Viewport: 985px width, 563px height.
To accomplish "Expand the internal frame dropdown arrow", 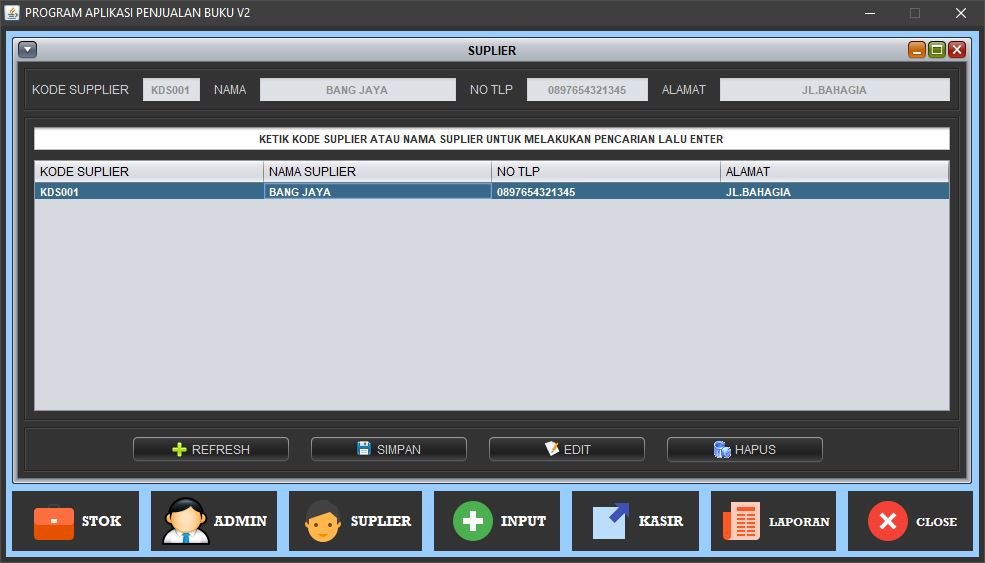I will point(27,49).
